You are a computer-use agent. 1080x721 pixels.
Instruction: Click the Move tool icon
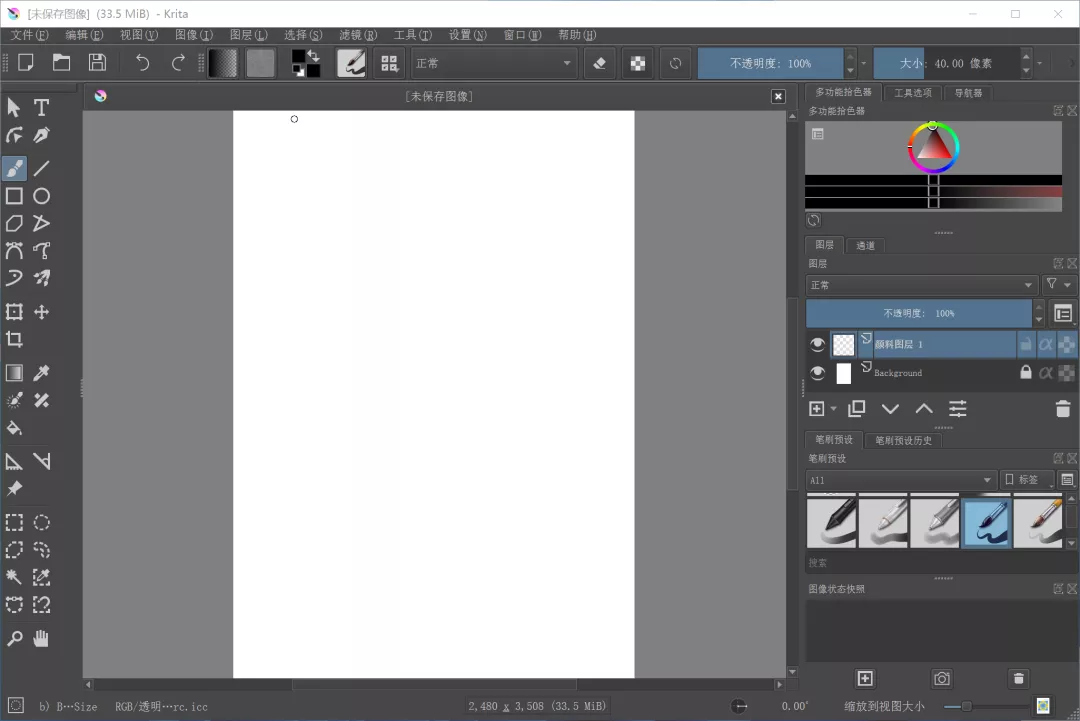(x=41, y=312)
